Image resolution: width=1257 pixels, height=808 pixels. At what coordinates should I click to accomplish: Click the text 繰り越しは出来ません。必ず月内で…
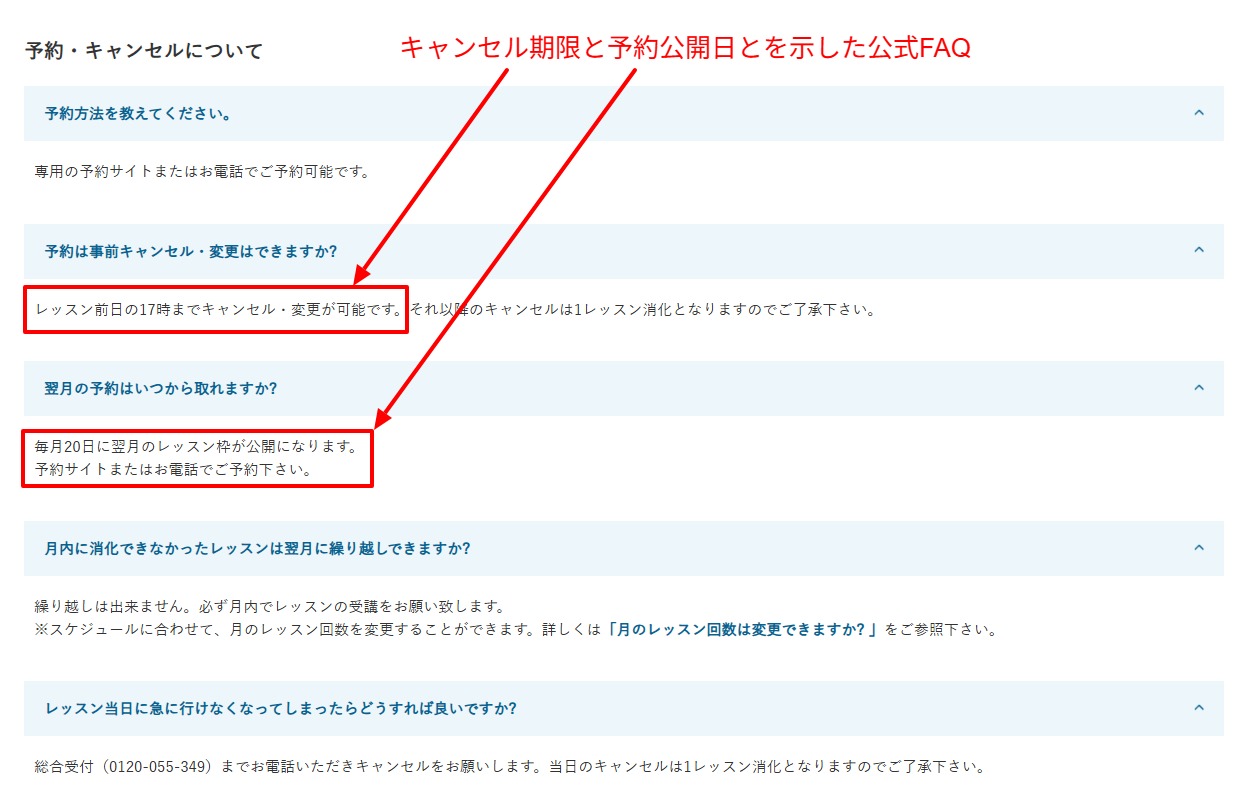click(x=270, y=607)
